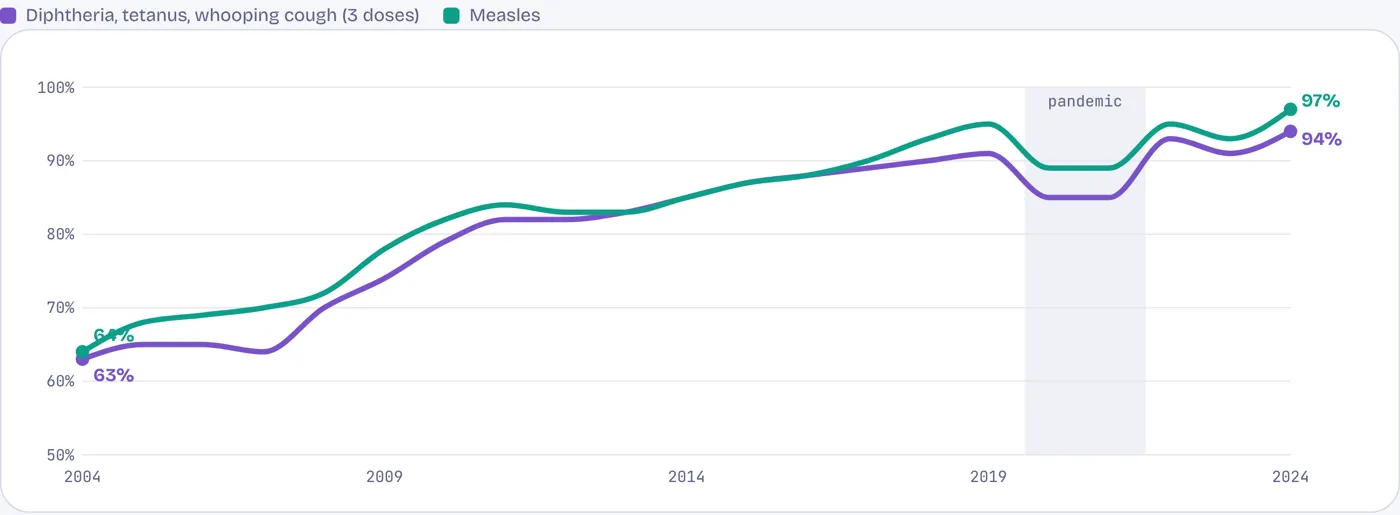Image resolution: width=1400 pixels, height=515 pixels.
Task: Click the 64% starting value label
Action: pos(113,335)
